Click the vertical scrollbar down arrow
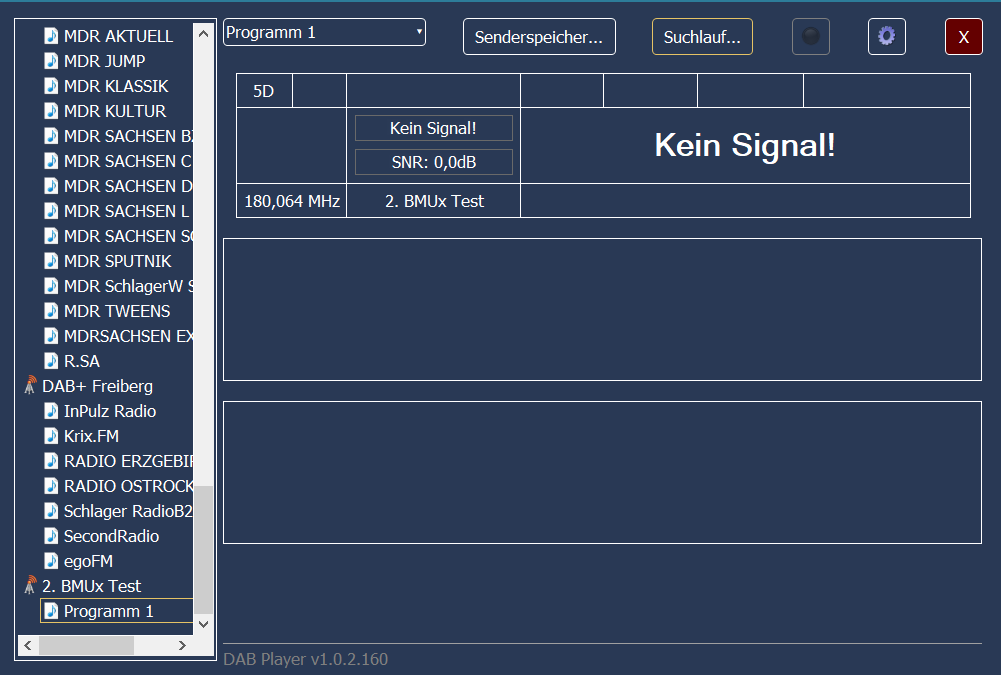The image size is (1001, 675). click(x=204, y=624)
